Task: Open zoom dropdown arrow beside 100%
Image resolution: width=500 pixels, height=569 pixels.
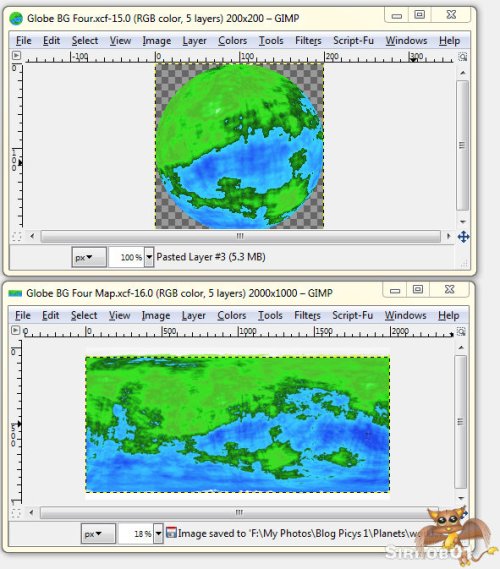Action: pos(149,257)
